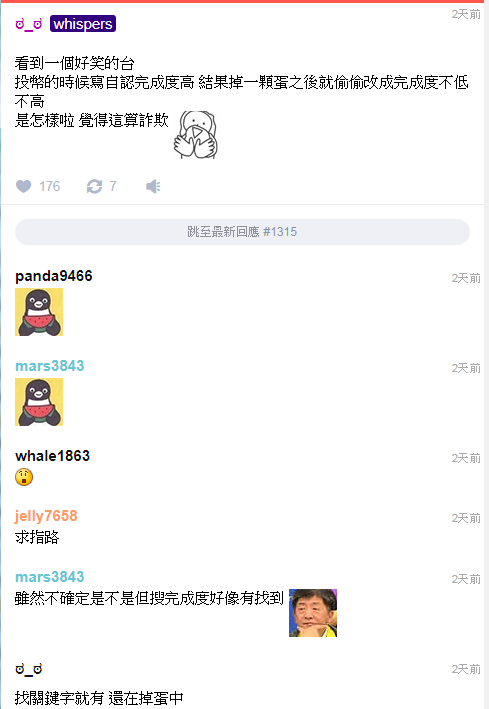The width and height of the screenshot is (489, 709).
Task: Click the astonished face emoji by whale1863
Action: tap(24, 477)
